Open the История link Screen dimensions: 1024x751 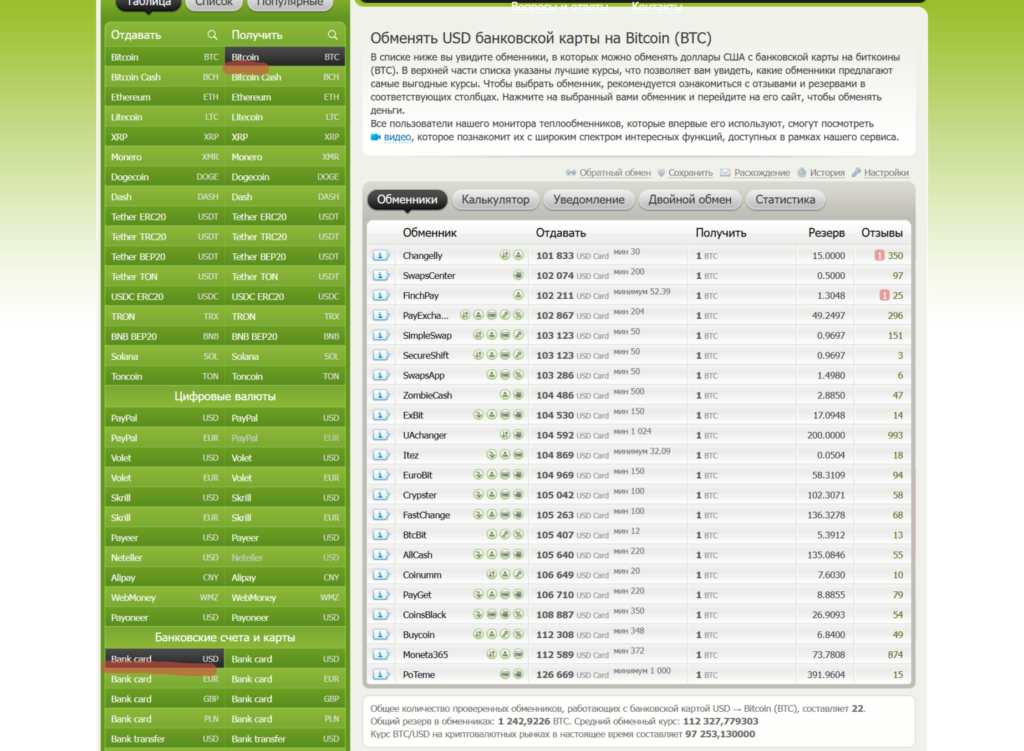click(827, 172)
